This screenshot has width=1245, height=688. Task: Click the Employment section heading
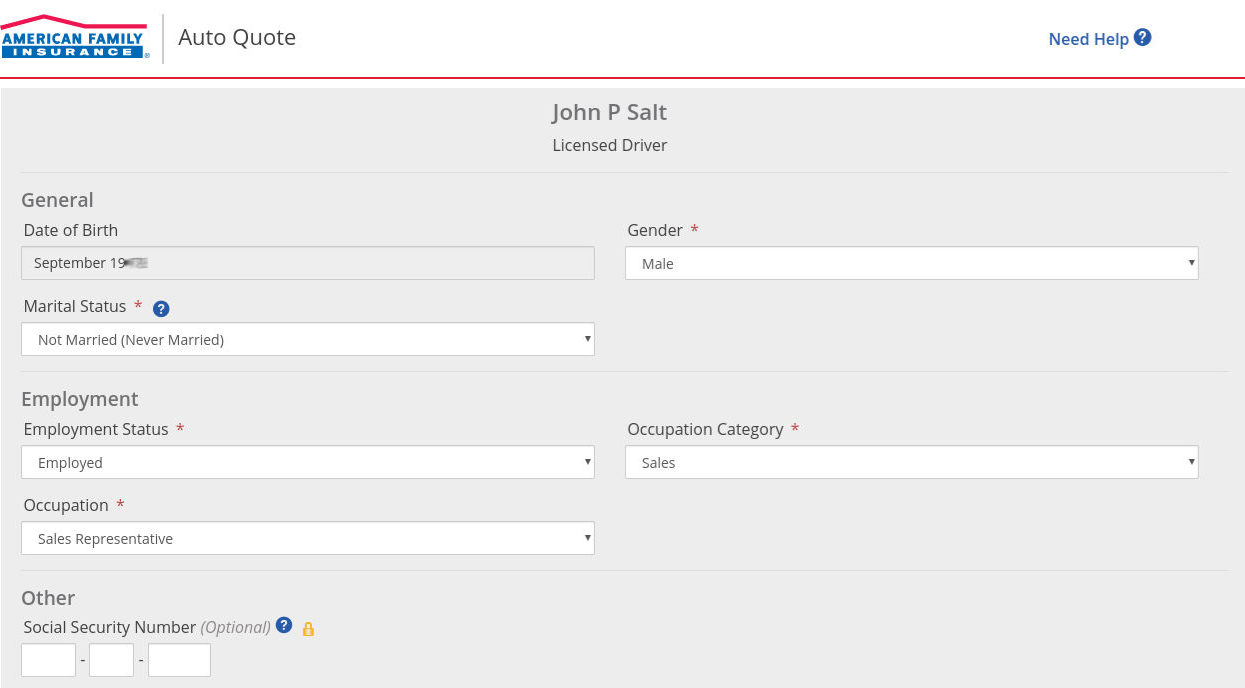tap(80, 399)
